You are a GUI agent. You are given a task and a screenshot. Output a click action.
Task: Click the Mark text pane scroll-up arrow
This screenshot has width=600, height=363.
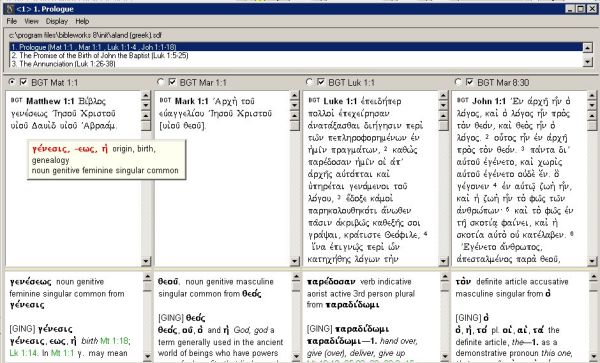click(x=294, y=115)
